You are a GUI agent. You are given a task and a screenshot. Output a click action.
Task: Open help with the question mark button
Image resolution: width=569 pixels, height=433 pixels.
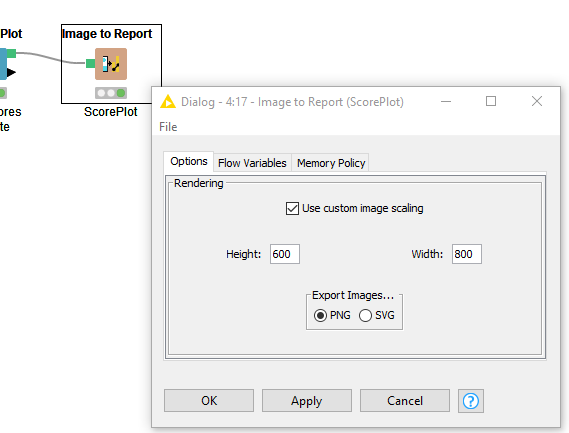pyautogui.click(x=471, y=401)
